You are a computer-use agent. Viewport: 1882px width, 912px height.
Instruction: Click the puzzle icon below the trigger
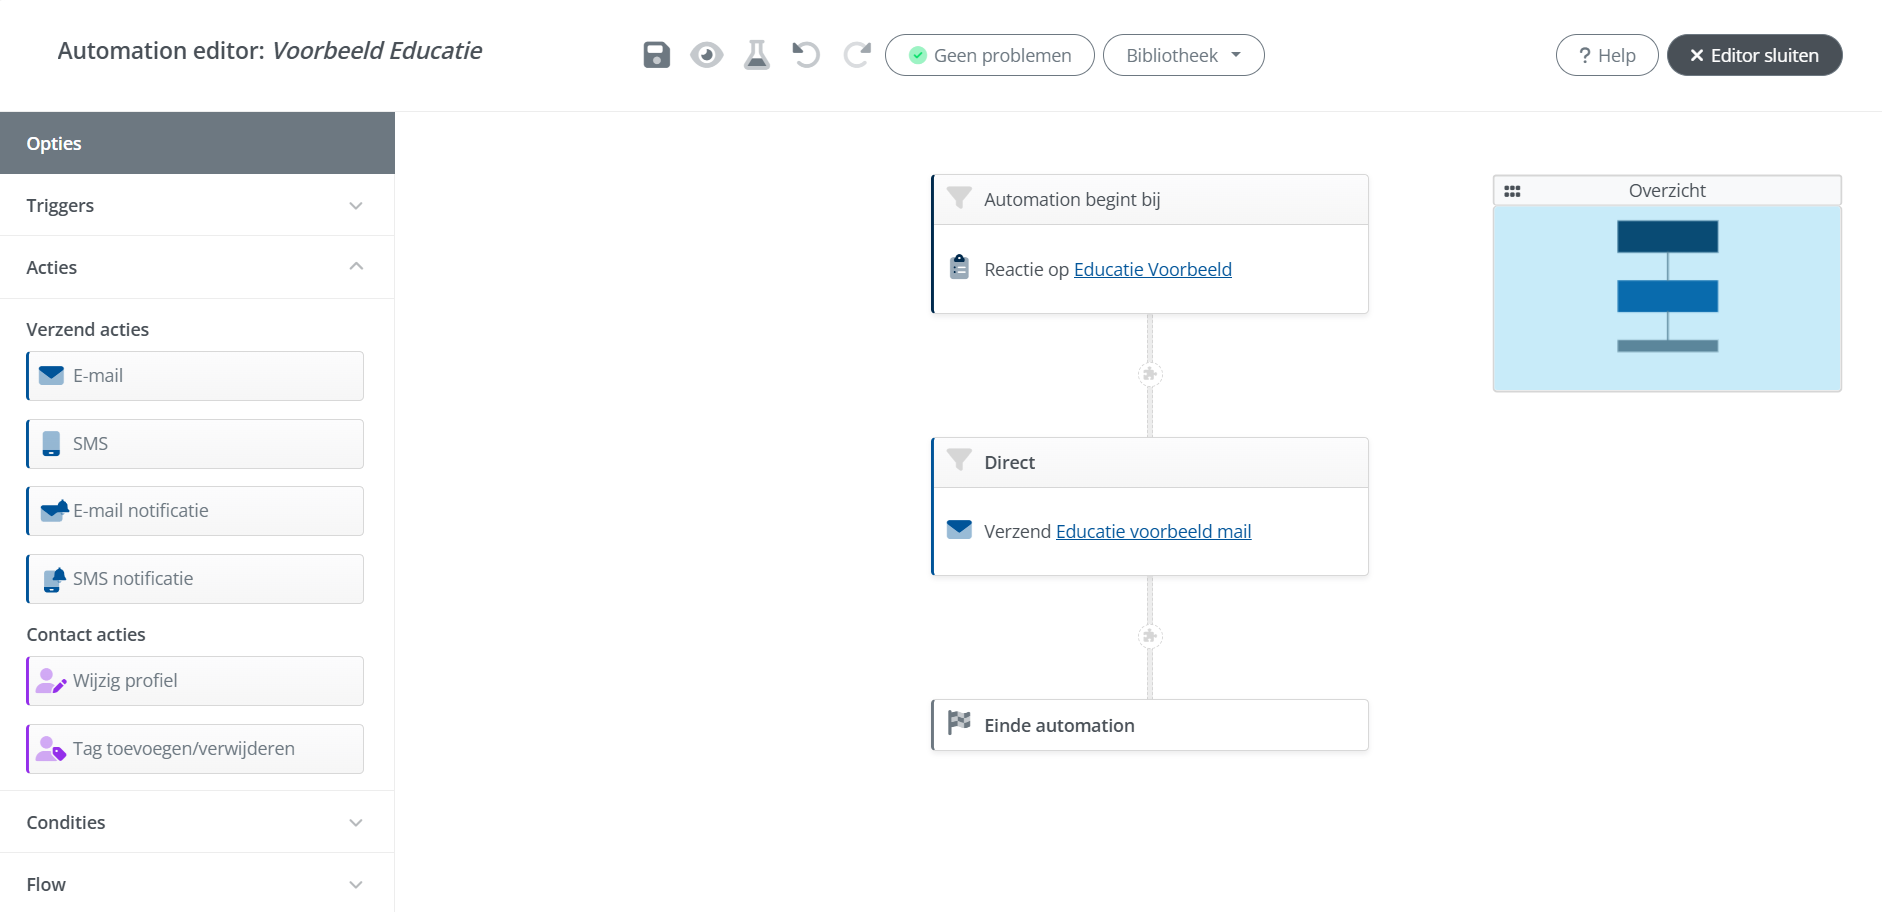pos(1150,374)
